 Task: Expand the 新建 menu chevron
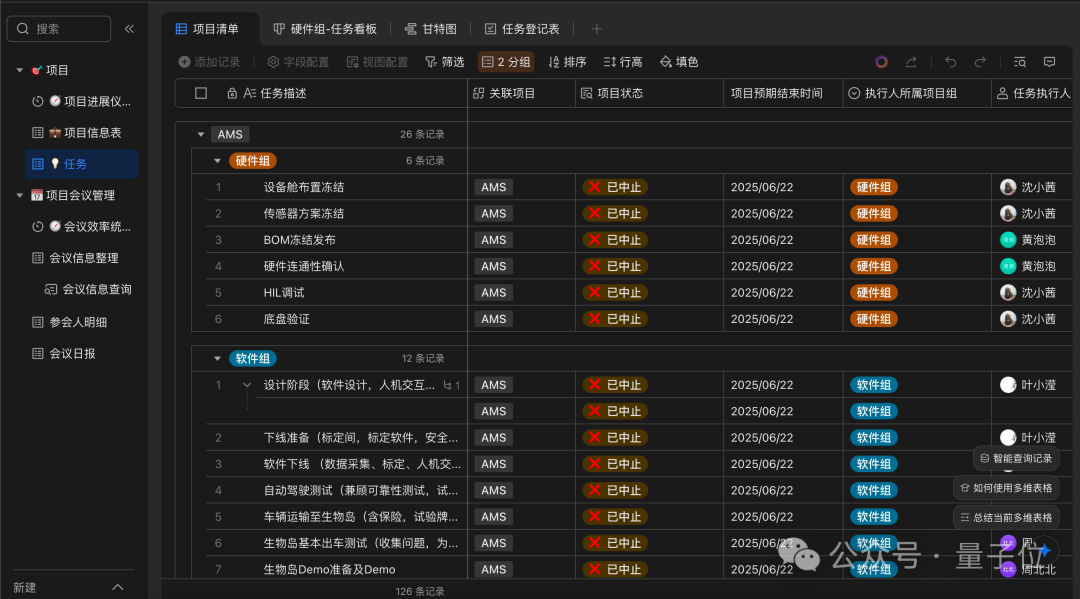click(x=118, y=587)
